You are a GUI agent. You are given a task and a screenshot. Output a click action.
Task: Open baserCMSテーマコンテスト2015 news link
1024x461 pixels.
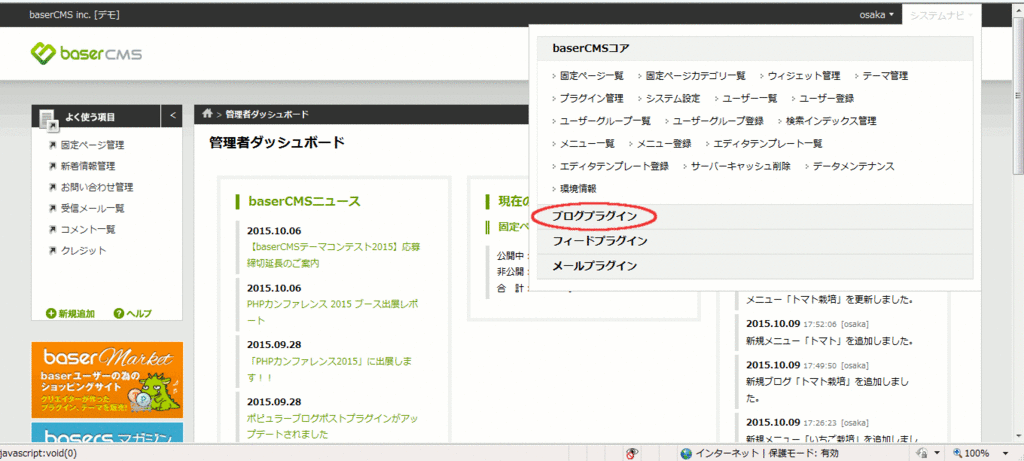(334, 255)
